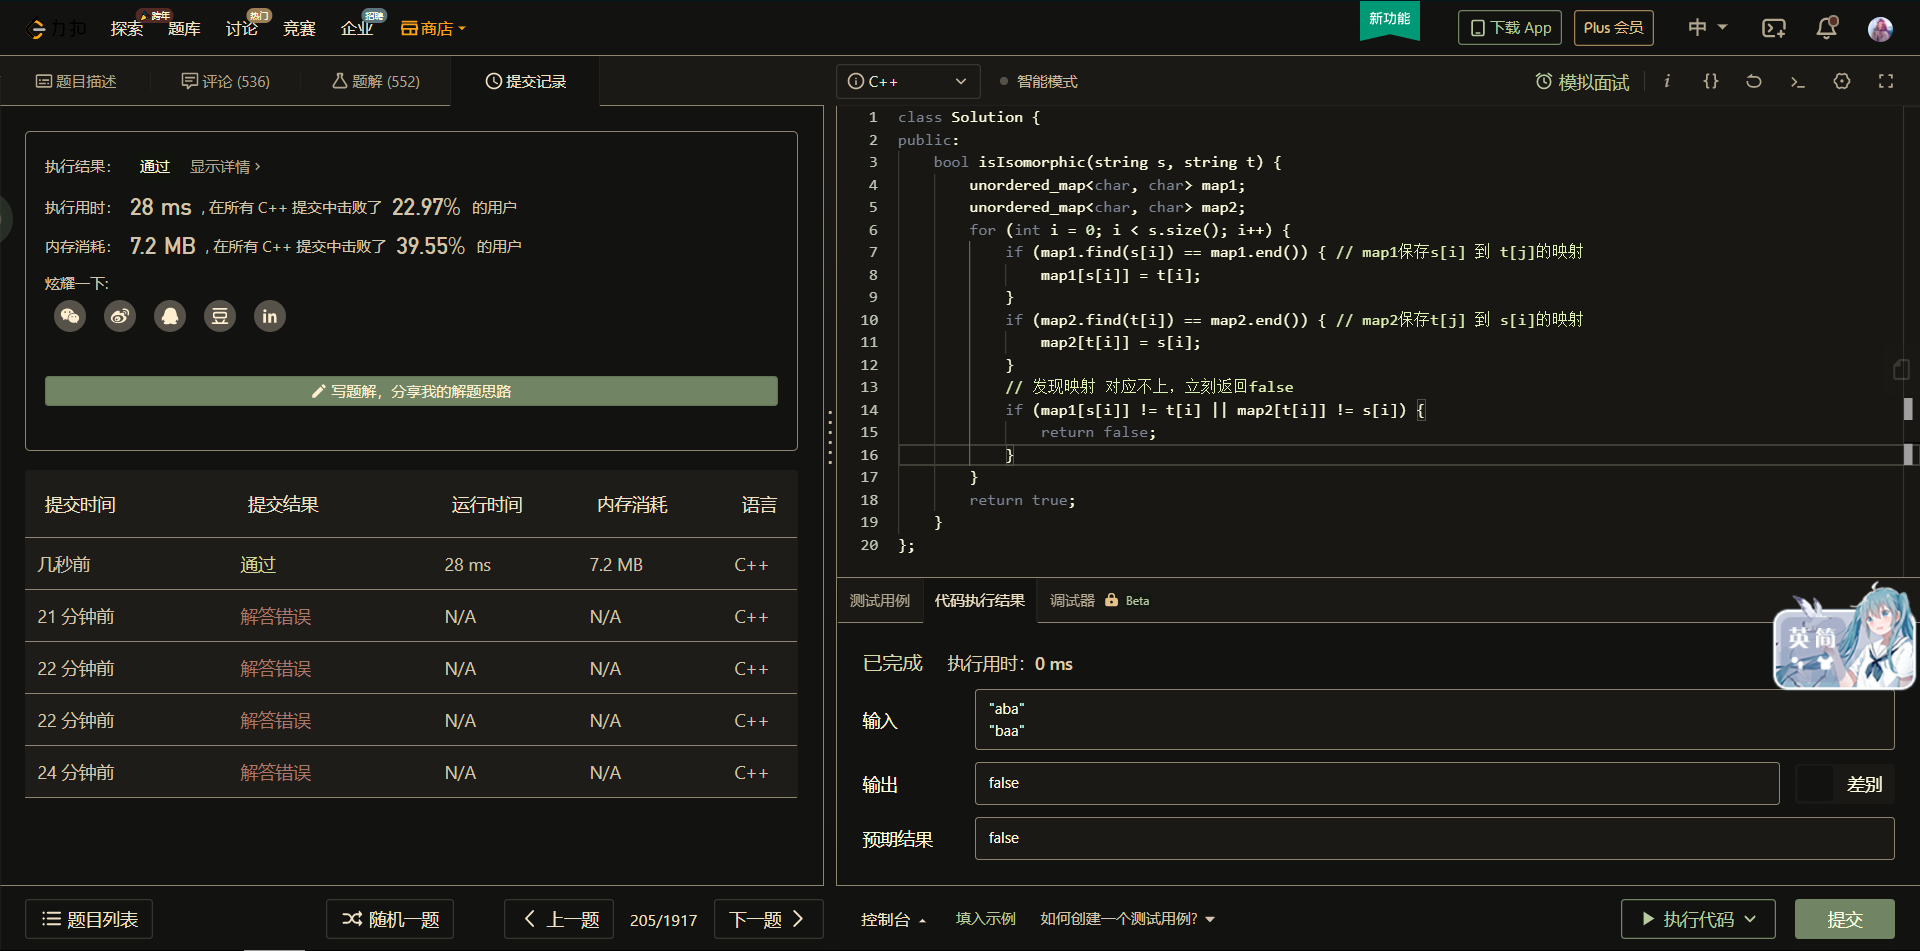Screen dimensions: 1920x951
Task: Share result via WeChat icon
Action: click(70, 317)
